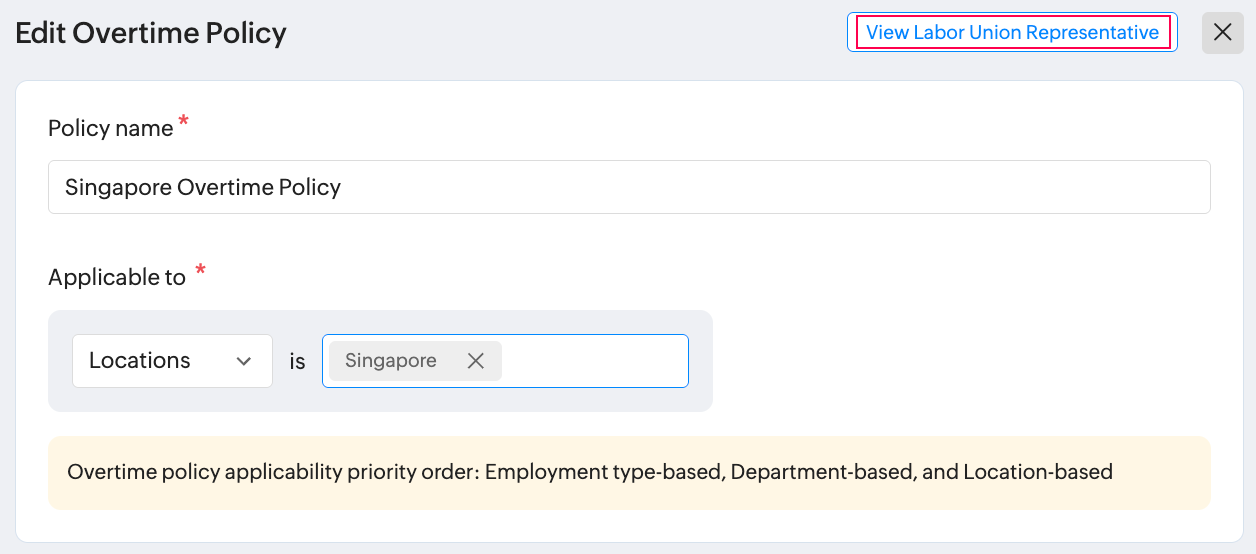Click the Applicable to label

click(x=117, y=277)
